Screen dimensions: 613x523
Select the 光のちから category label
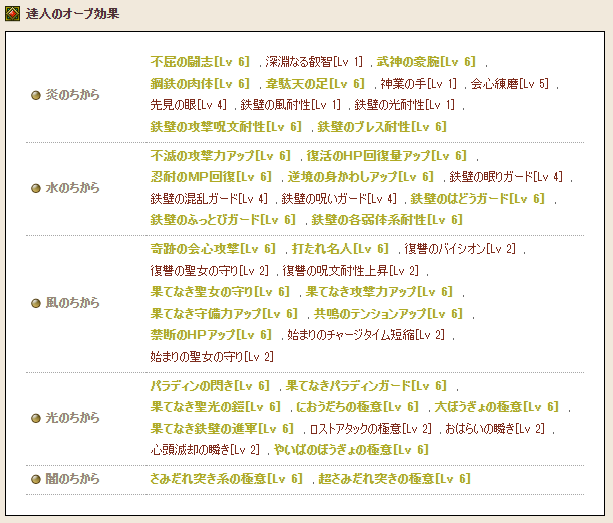tap(72, 417)
